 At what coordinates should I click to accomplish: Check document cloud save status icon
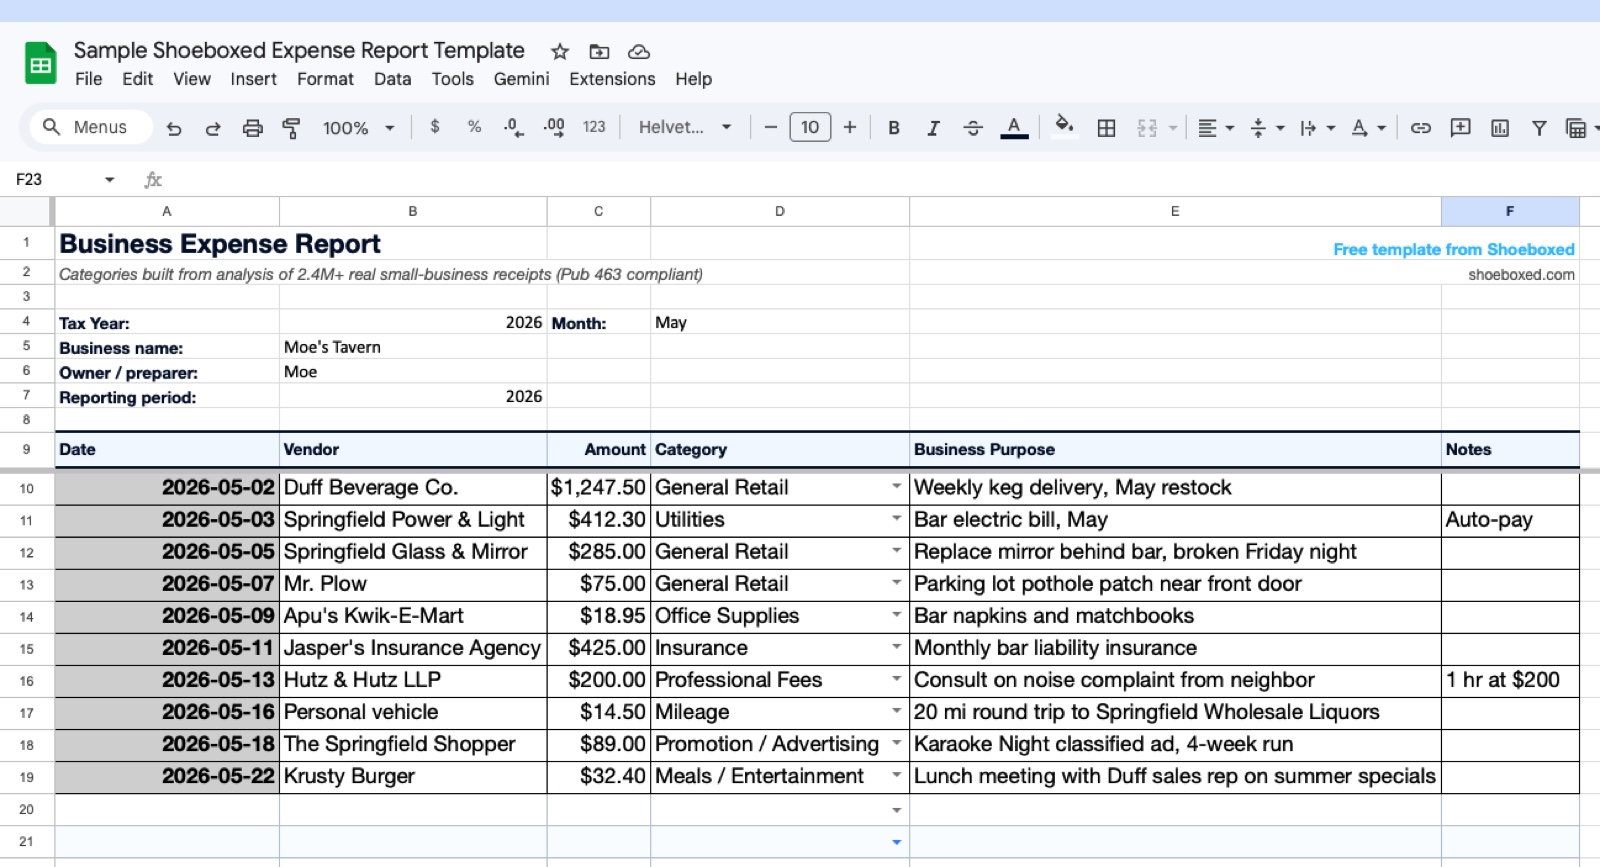(x=639, y=51)
